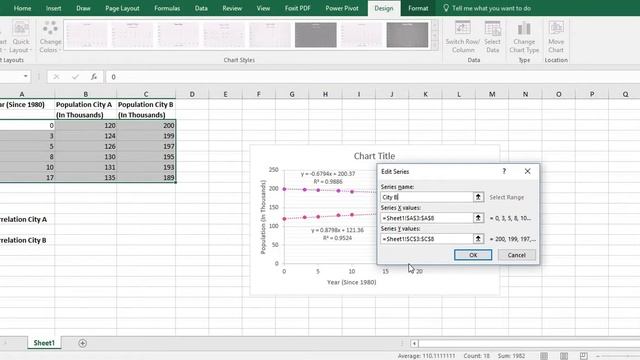Click the Series Y values input field
The image size is (640, 360).
coord(427,239)
